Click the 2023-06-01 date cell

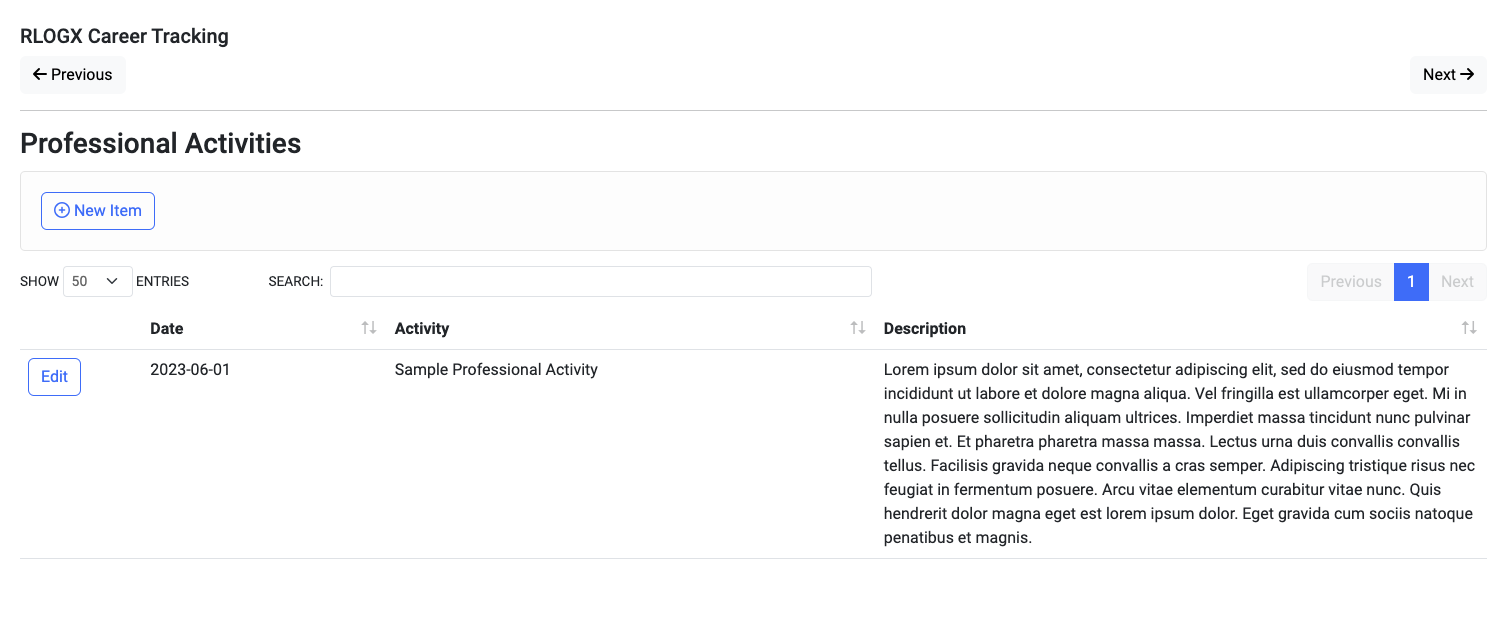point(190,370)
